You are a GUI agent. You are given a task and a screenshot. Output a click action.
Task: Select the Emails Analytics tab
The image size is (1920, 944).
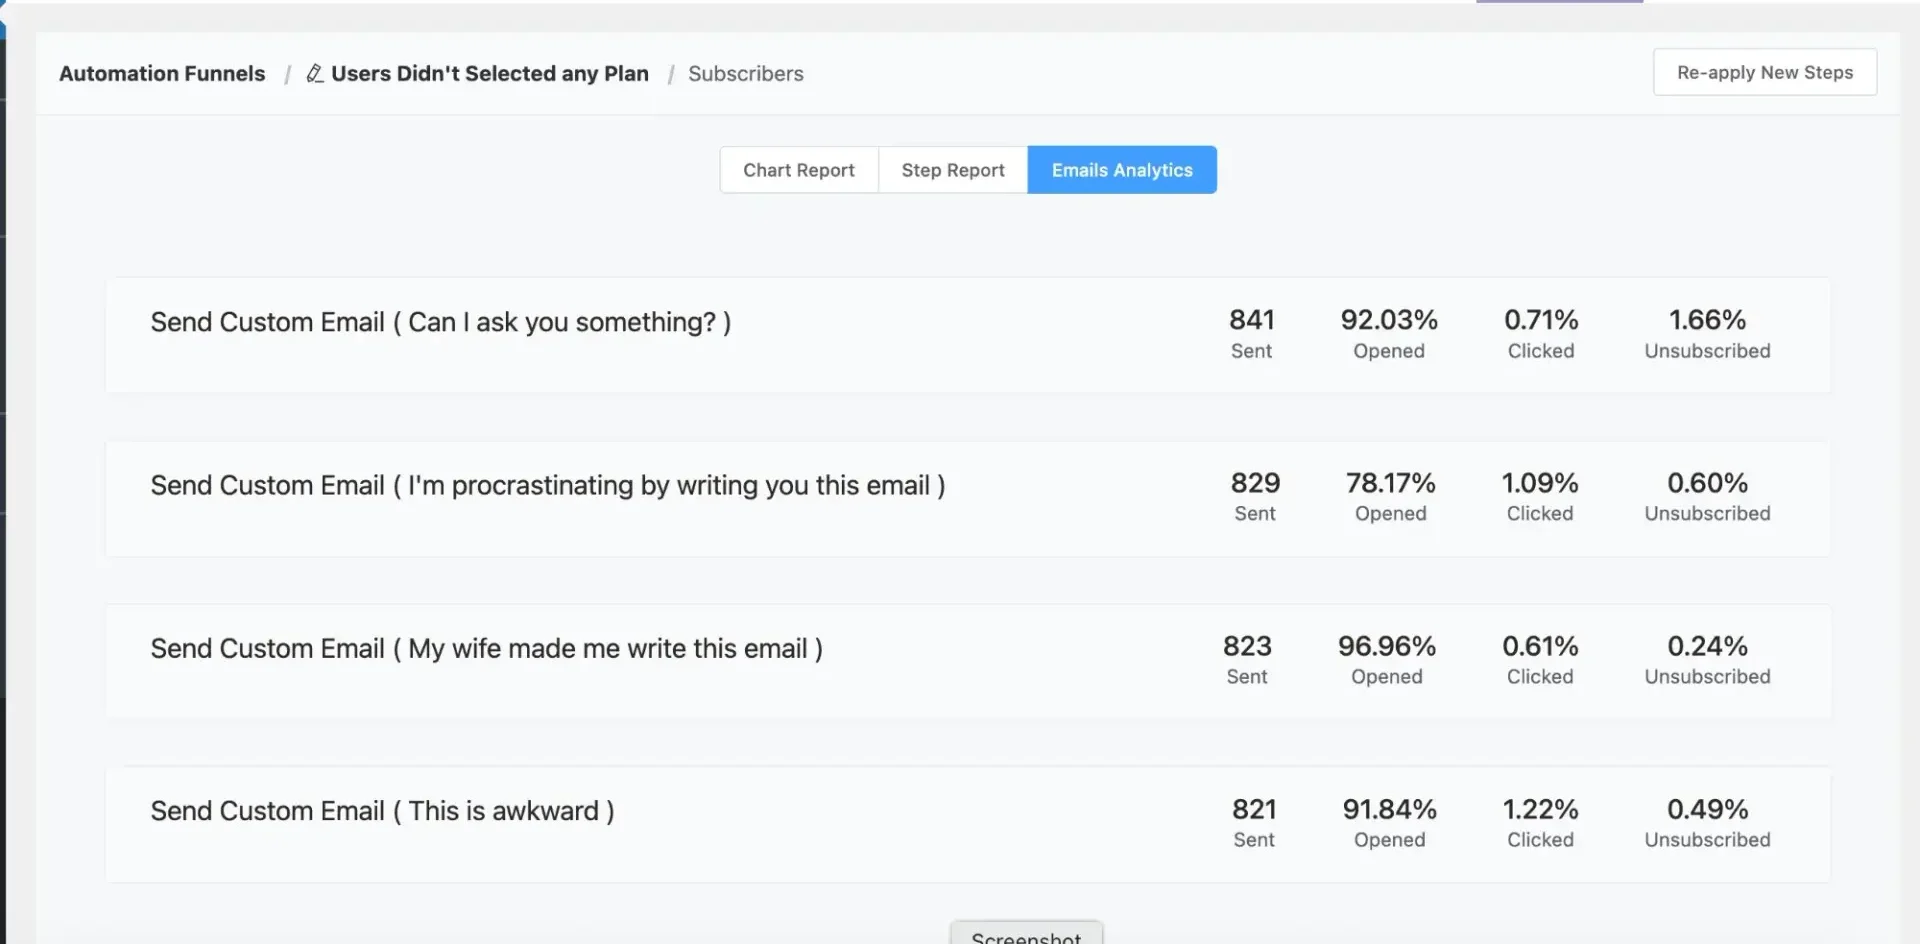(x=1121, y=169)
